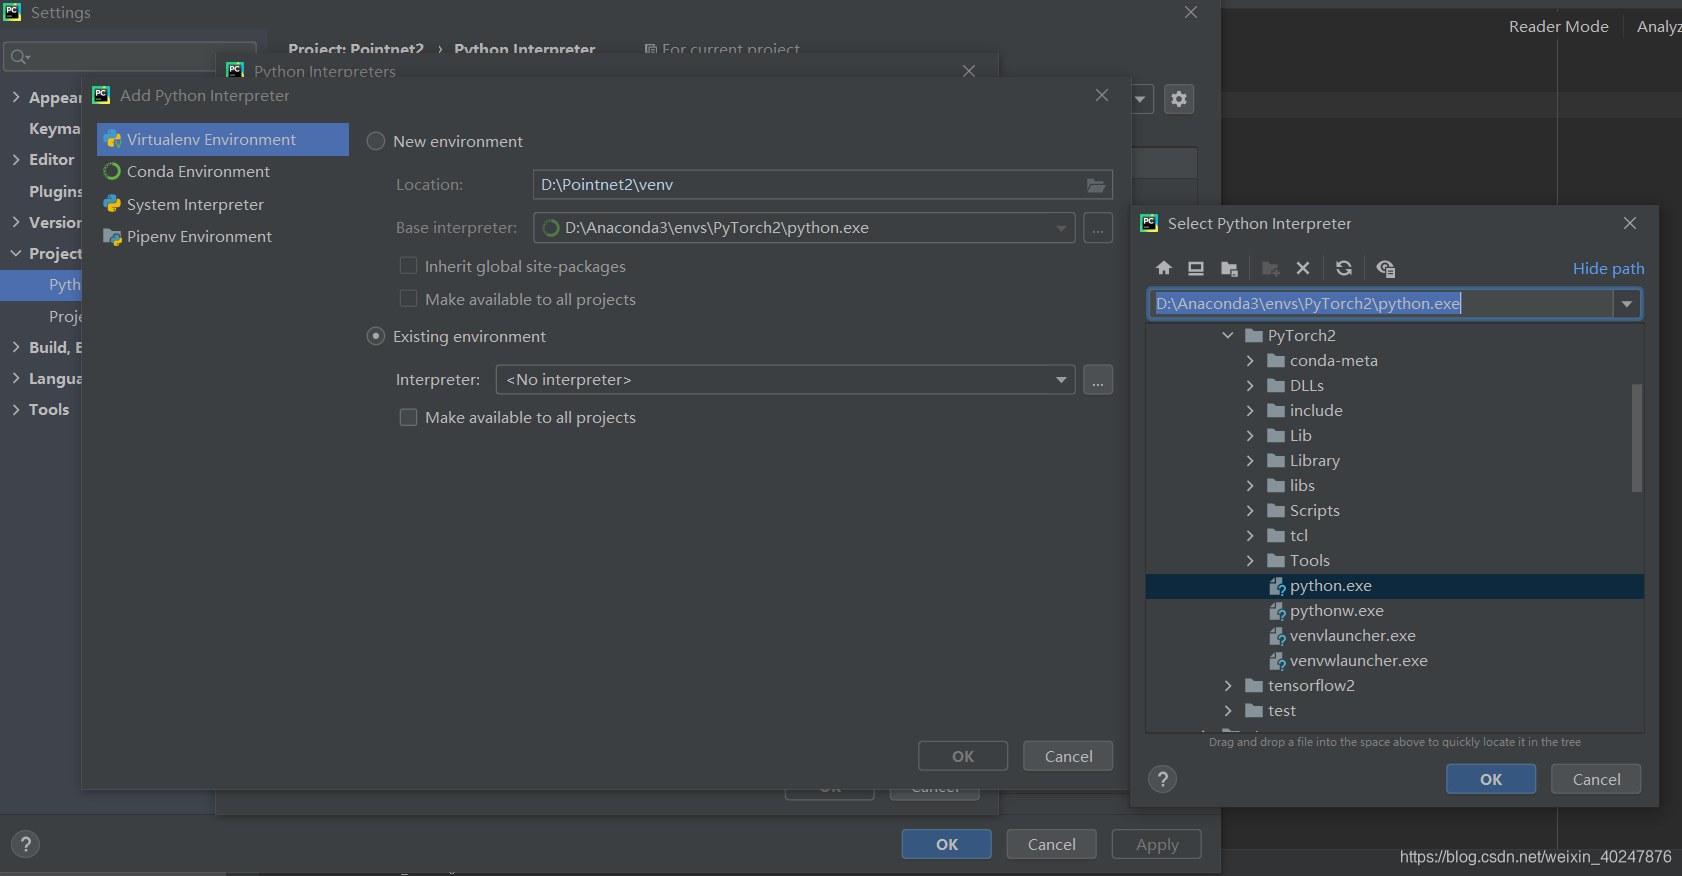Collapse the PyTorch2 folder node
Screen dimensions: 1682x876
click(x=1228, y=336)
